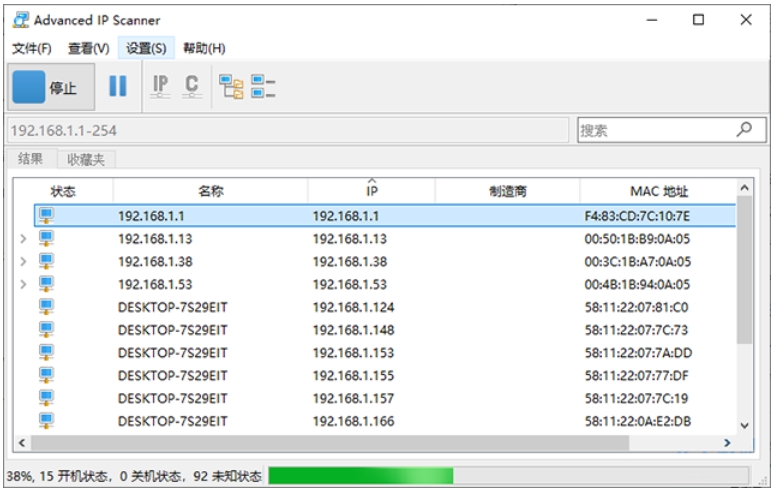Click the computer icon for 192.168.1.124 row
This screenshot has height=489, width=772.
coord(46,306)
